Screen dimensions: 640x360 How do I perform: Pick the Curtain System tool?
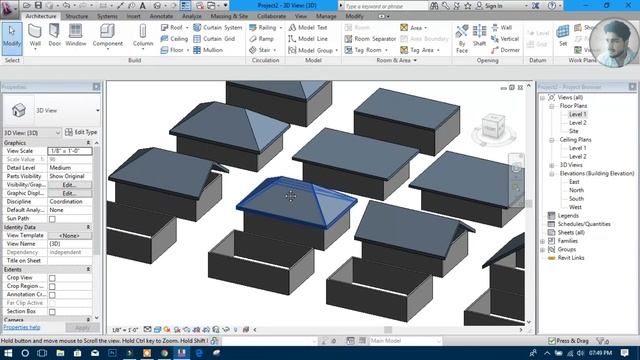218,27
